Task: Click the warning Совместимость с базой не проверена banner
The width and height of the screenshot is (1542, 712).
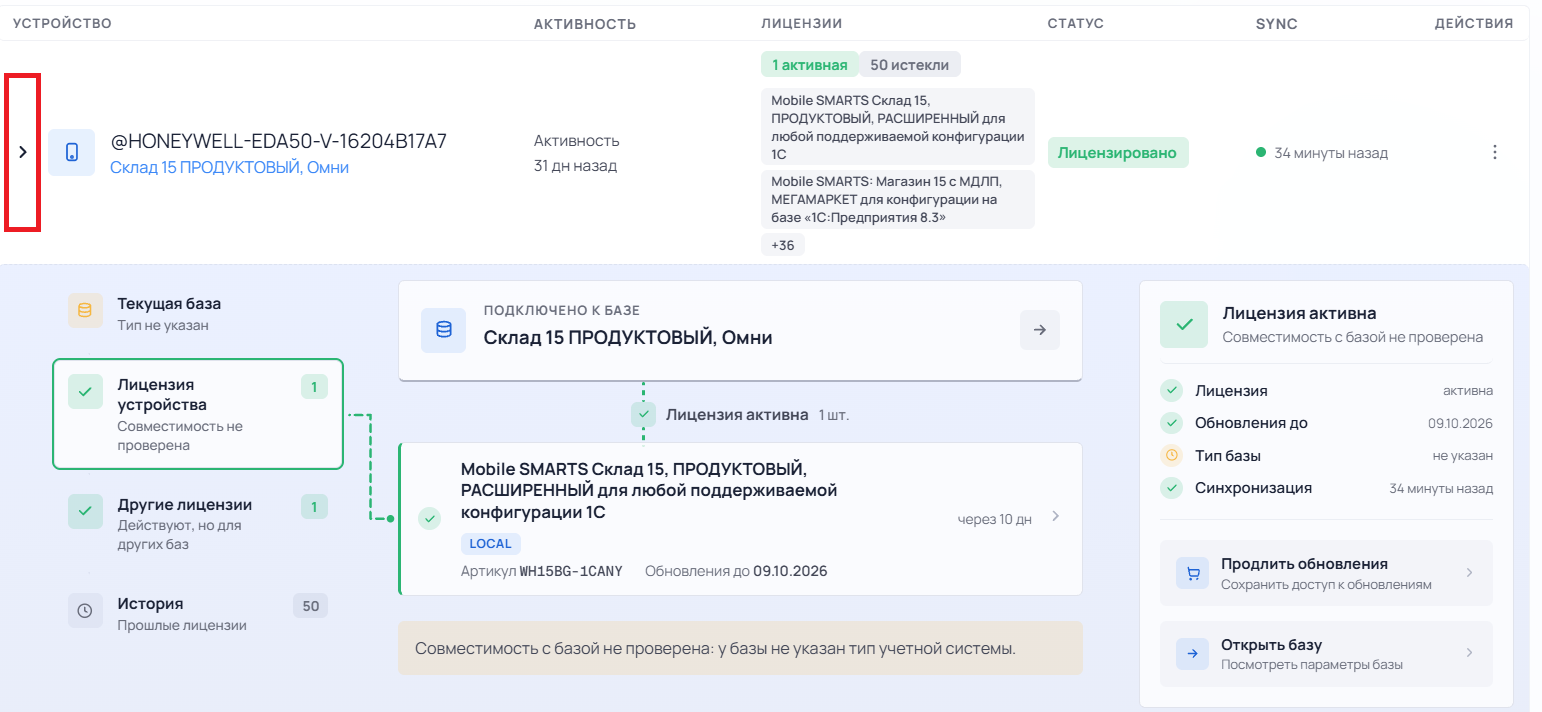Action: [x=740, y=648]
